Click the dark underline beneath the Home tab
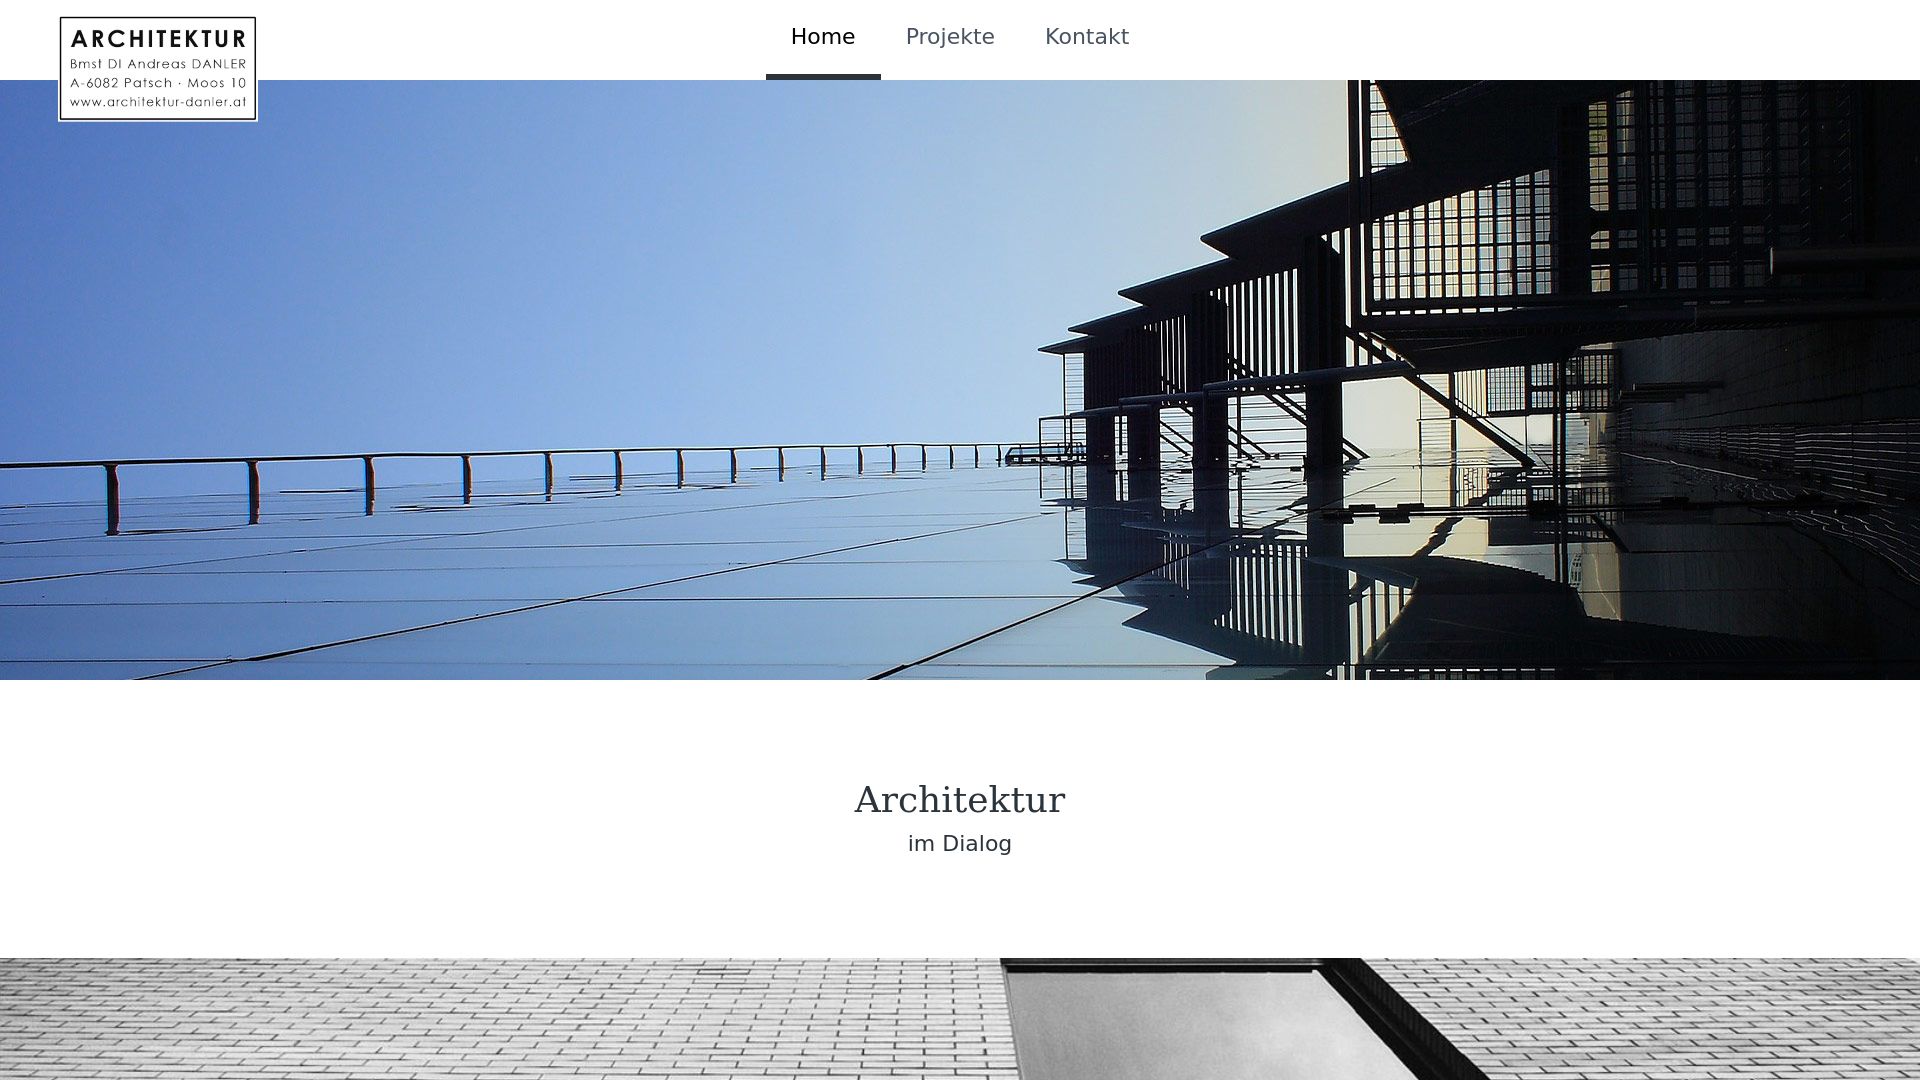Screen dimensions: 1920x1080 [823, 77]
